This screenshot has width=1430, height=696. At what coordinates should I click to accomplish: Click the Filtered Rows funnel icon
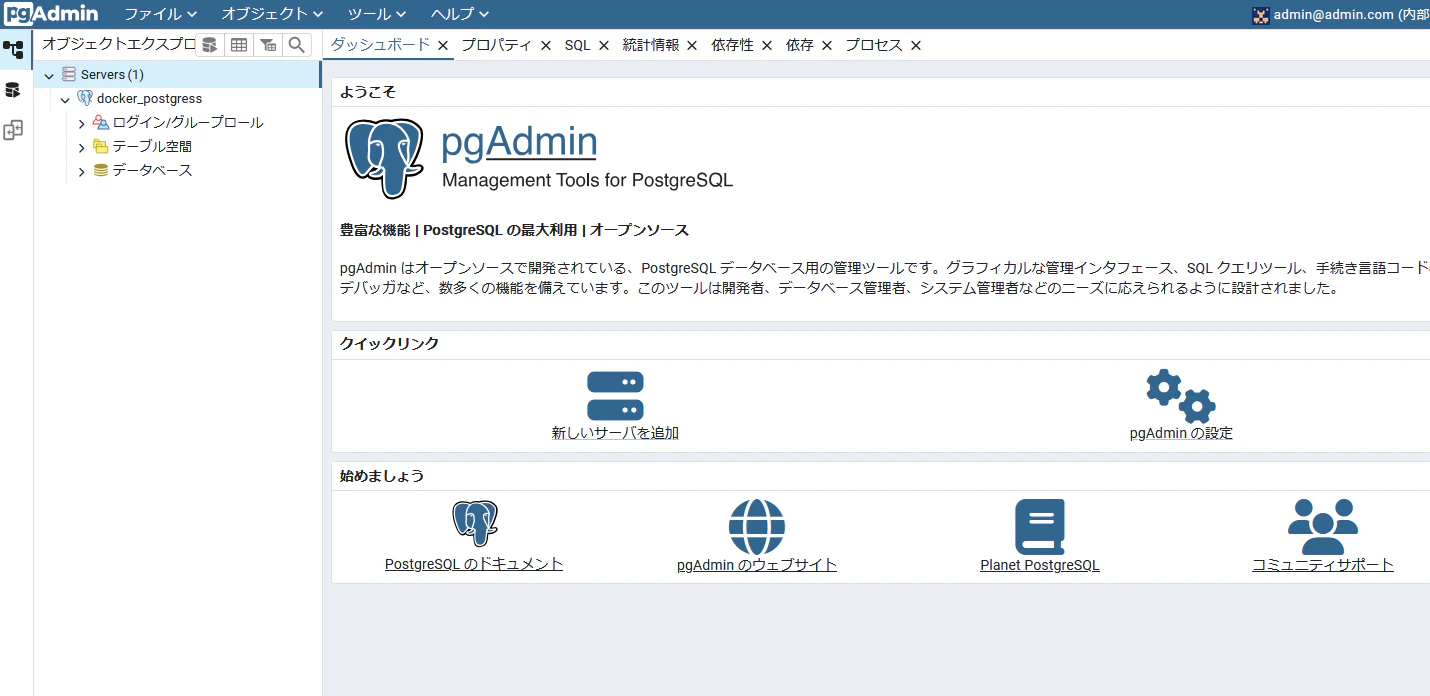click(267, 45)
